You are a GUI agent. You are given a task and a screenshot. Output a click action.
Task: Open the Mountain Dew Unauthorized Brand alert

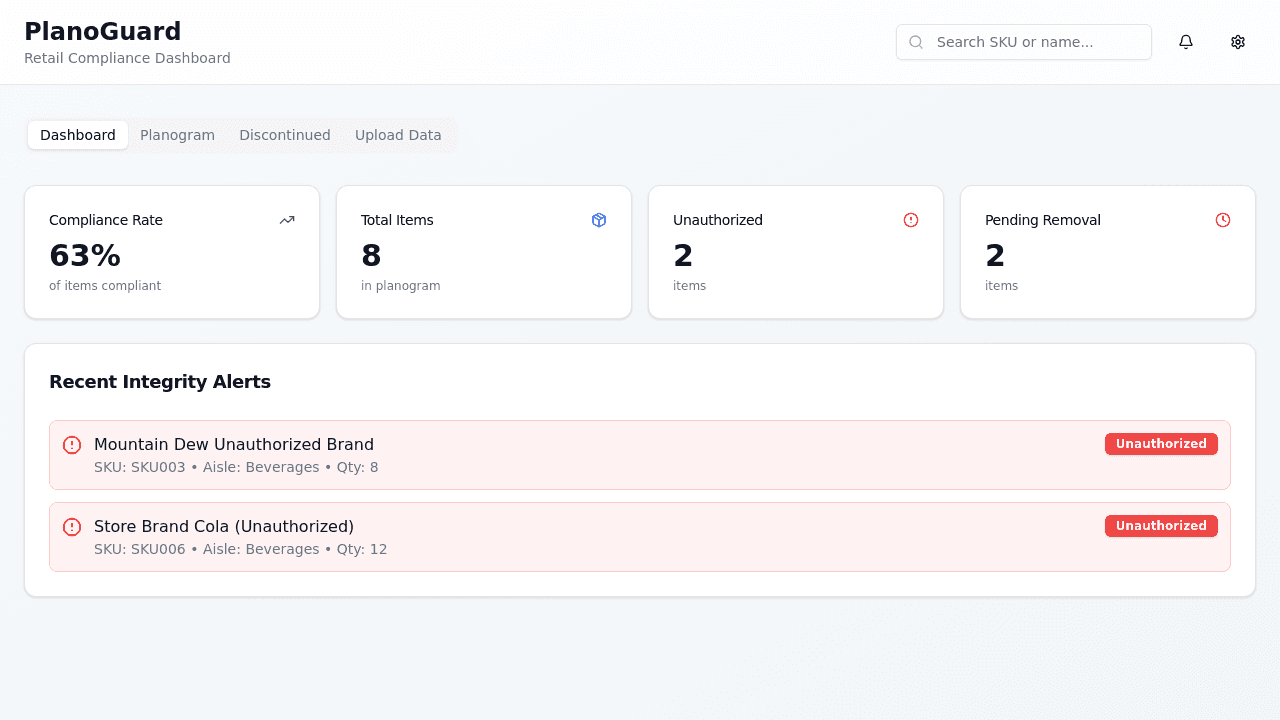234,445
